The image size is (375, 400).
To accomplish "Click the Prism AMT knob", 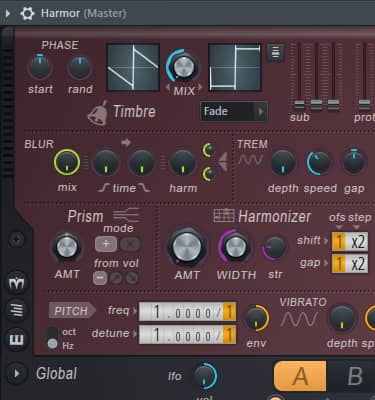I will [x=67, y=247].
